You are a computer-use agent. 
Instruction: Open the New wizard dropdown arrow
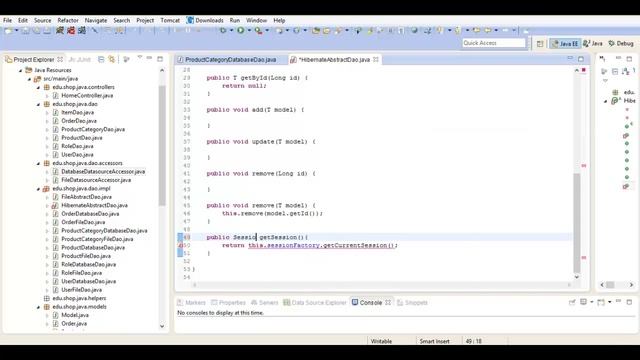click(16, 30)
